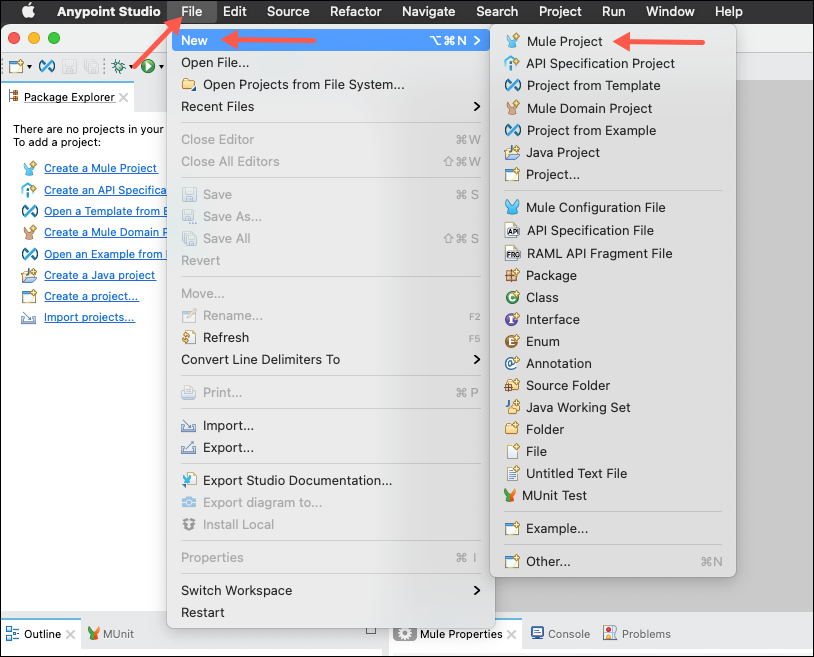Open the Run toolbar dropdown arrow
814x657 pixels.
(161, 67)
